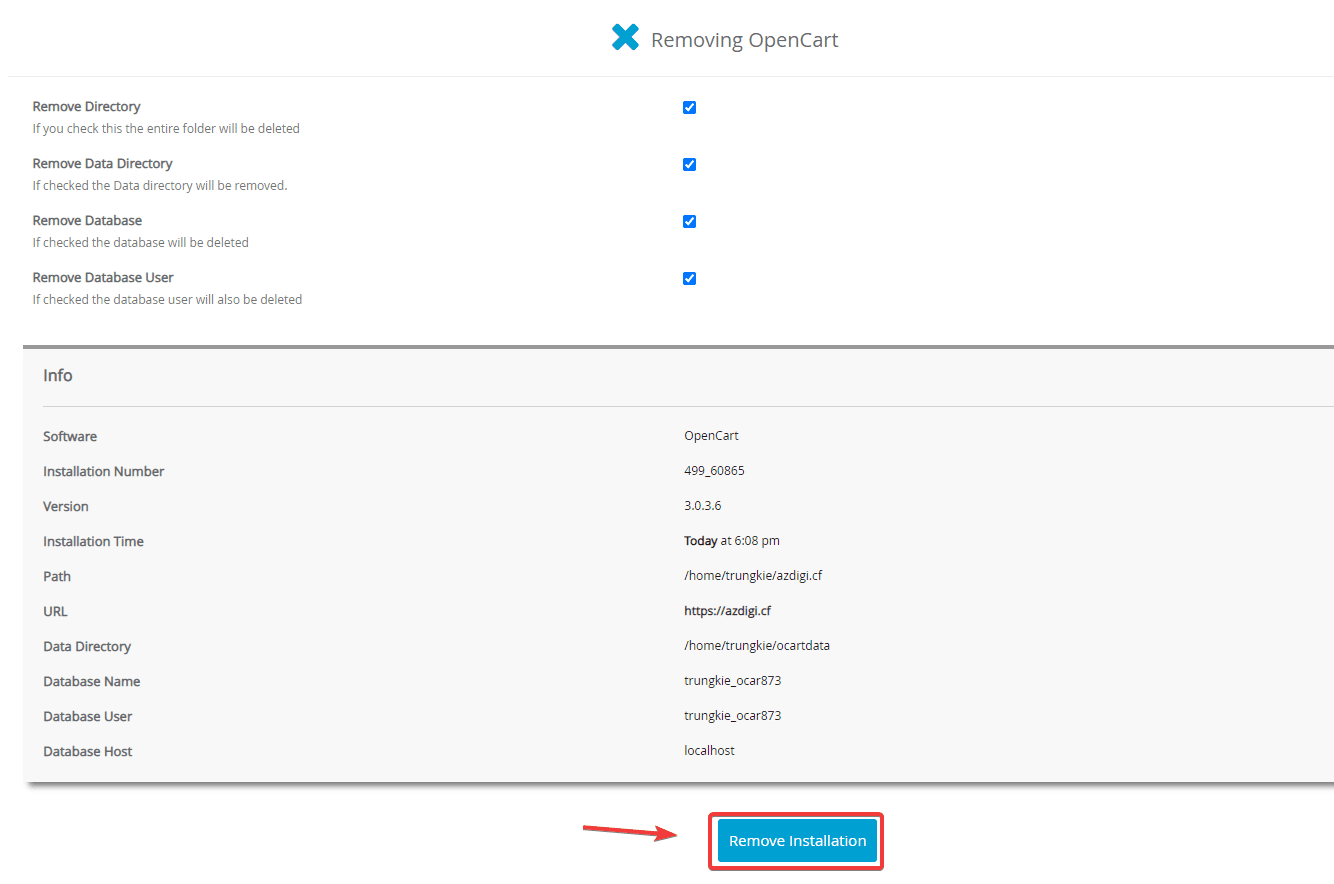The width and height of the screenshot is (1334, 884).
Task: Click the data directory /home/trungkie/ocartdata value
Action: (x=756, y=646)
